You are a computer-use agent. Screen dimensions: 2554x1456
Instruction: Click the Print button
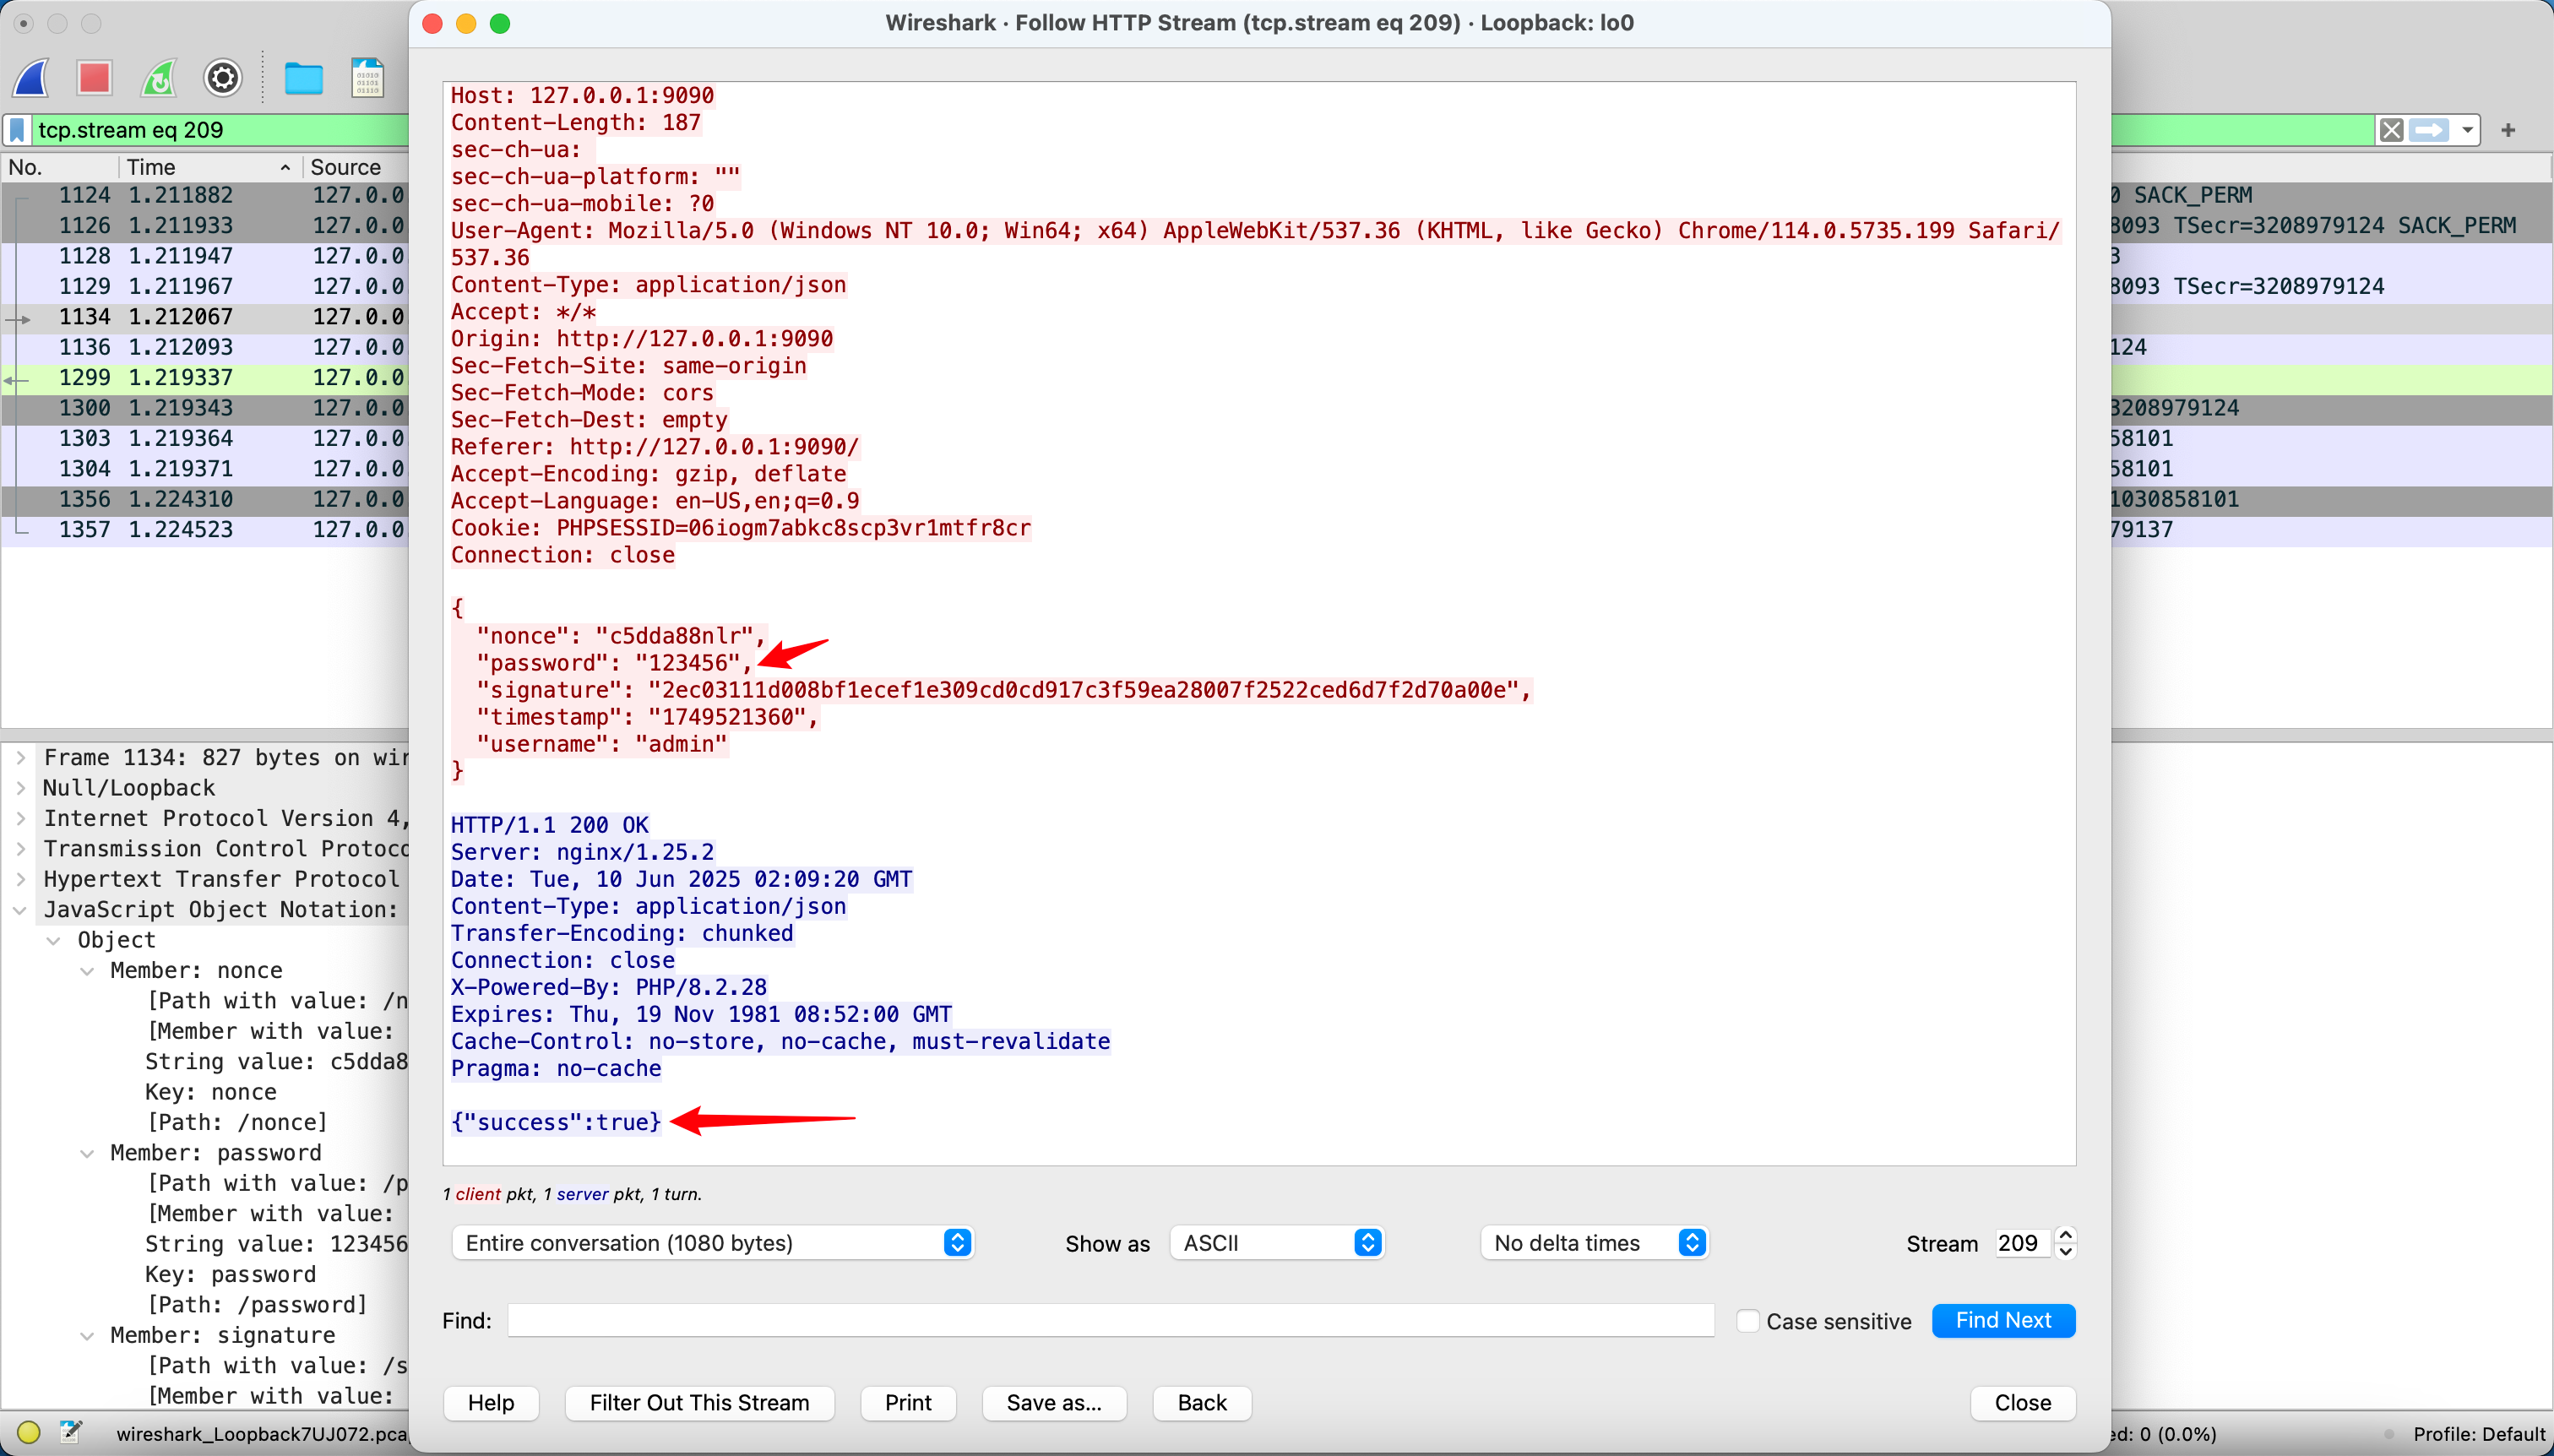tap(908, 1402)
